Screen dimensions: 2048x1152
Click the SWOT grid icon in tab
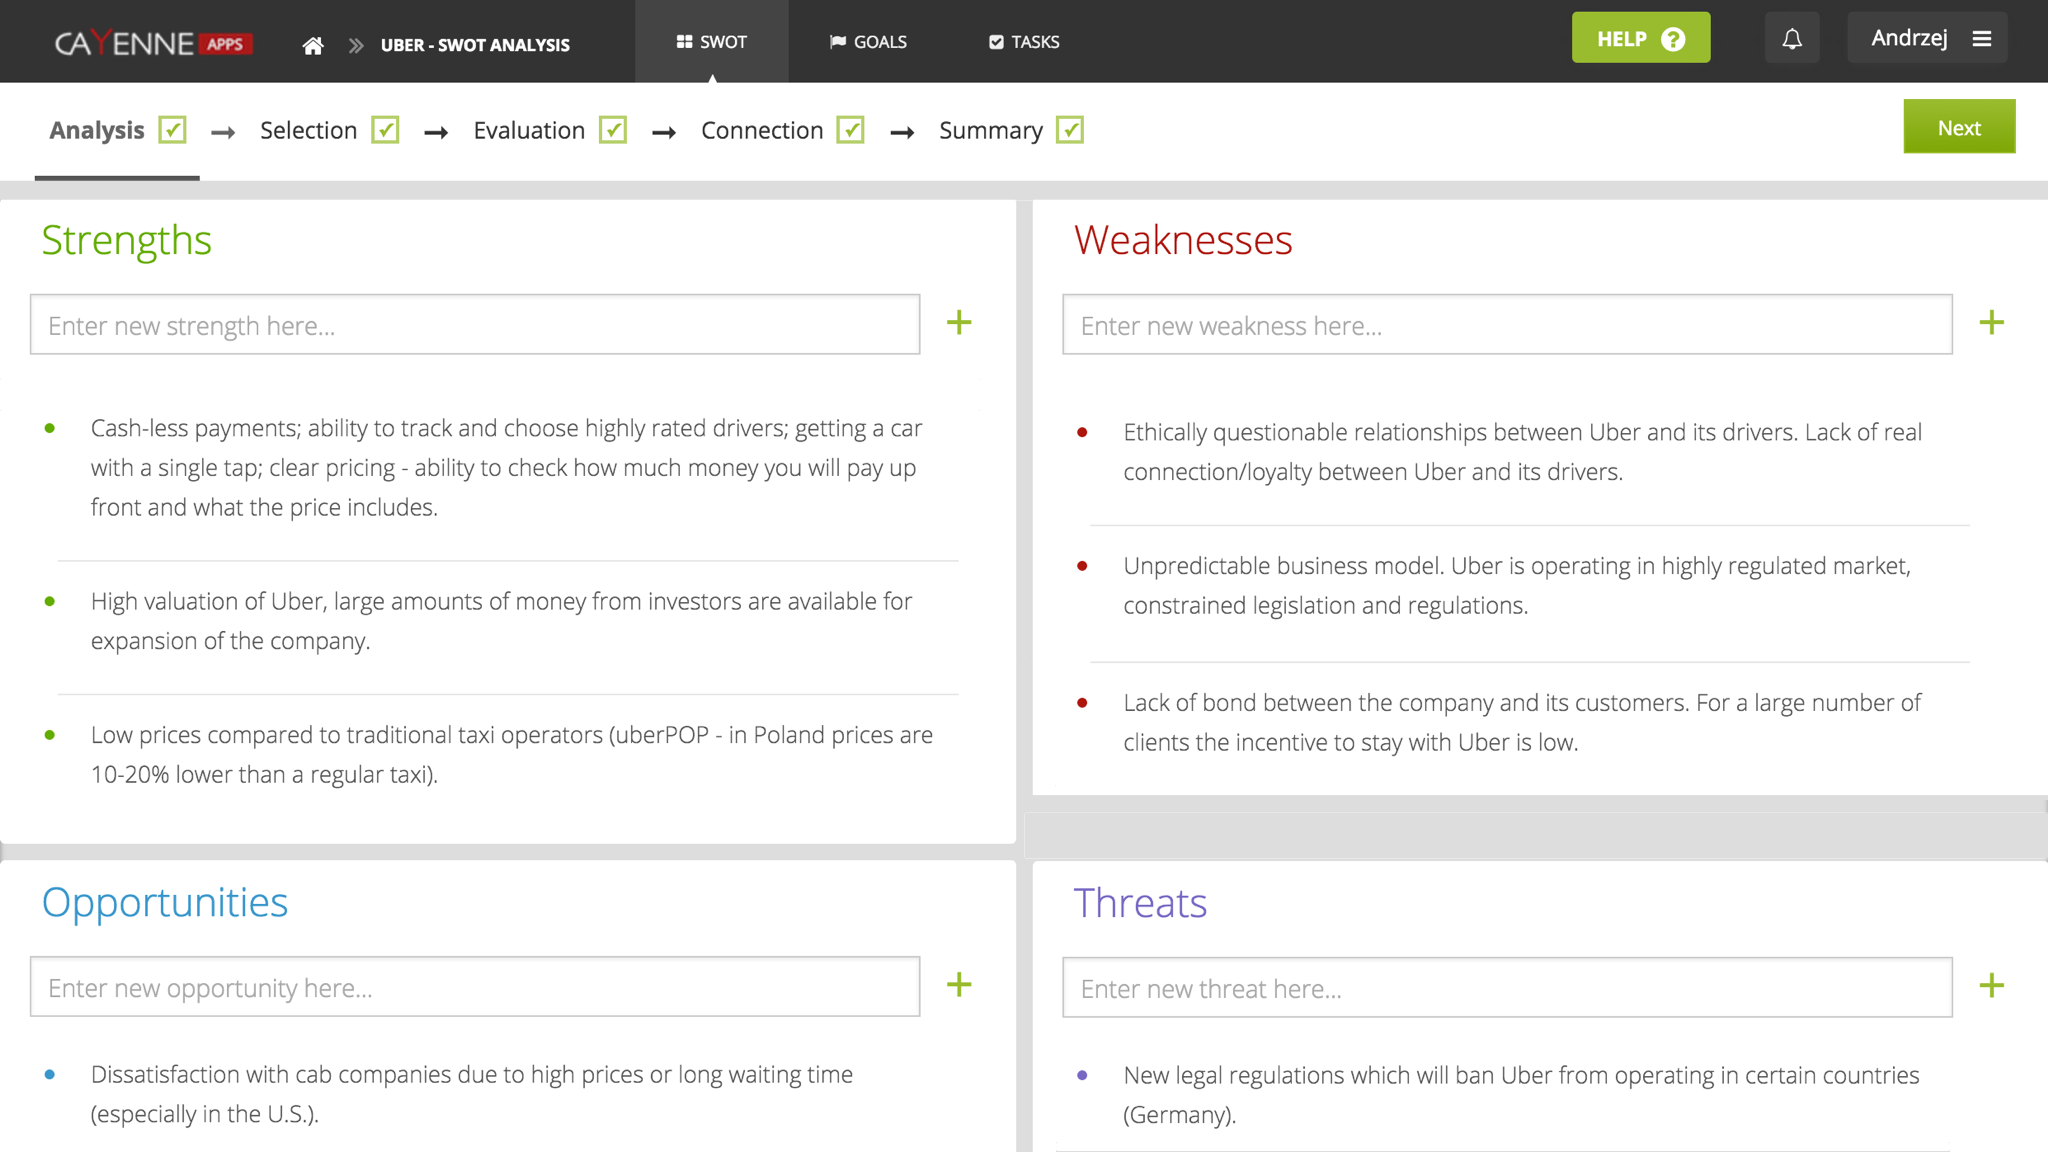click(684, 41)
